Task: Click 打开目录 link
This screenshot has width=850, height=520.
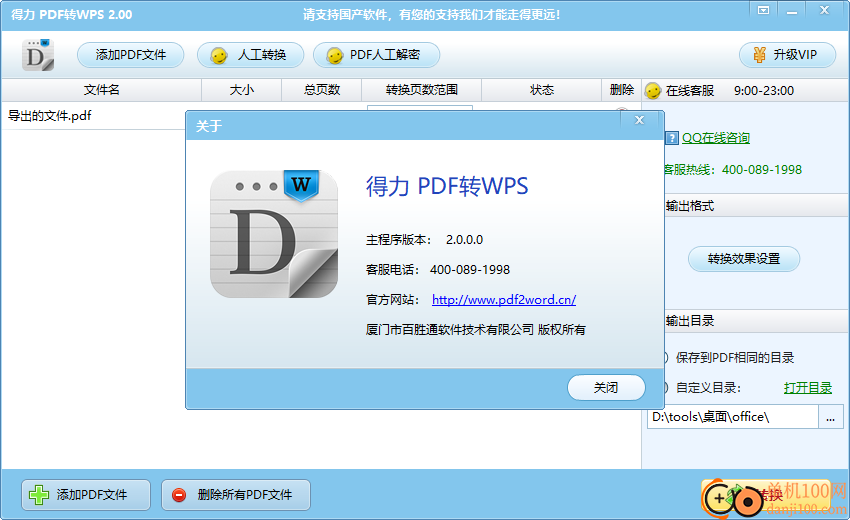Action: 808,388
